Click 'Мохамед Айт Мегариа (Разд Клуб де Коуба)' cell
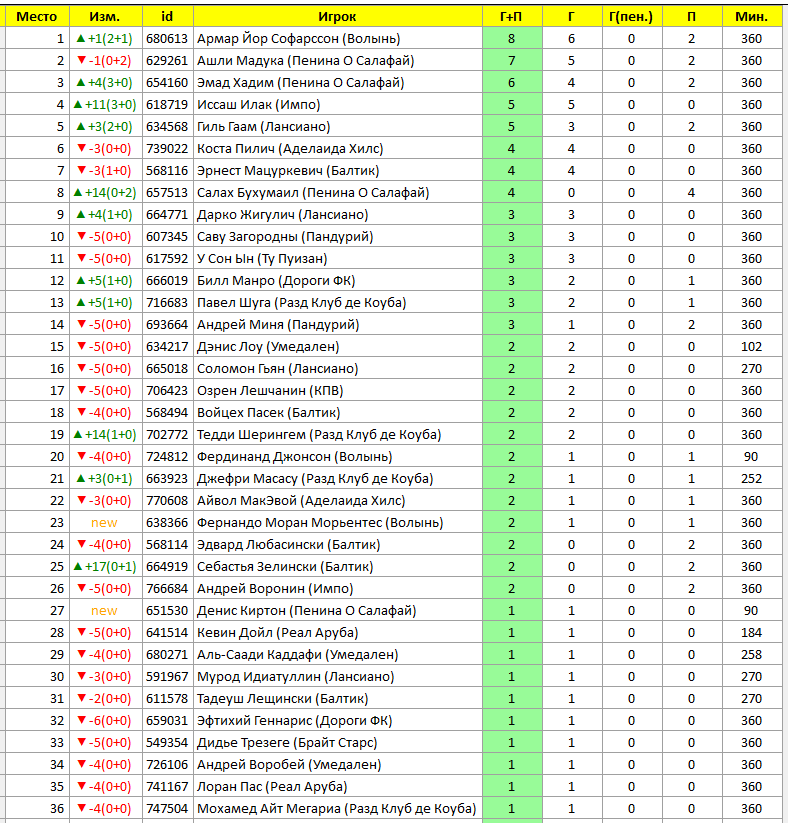 tap(338, 809)
